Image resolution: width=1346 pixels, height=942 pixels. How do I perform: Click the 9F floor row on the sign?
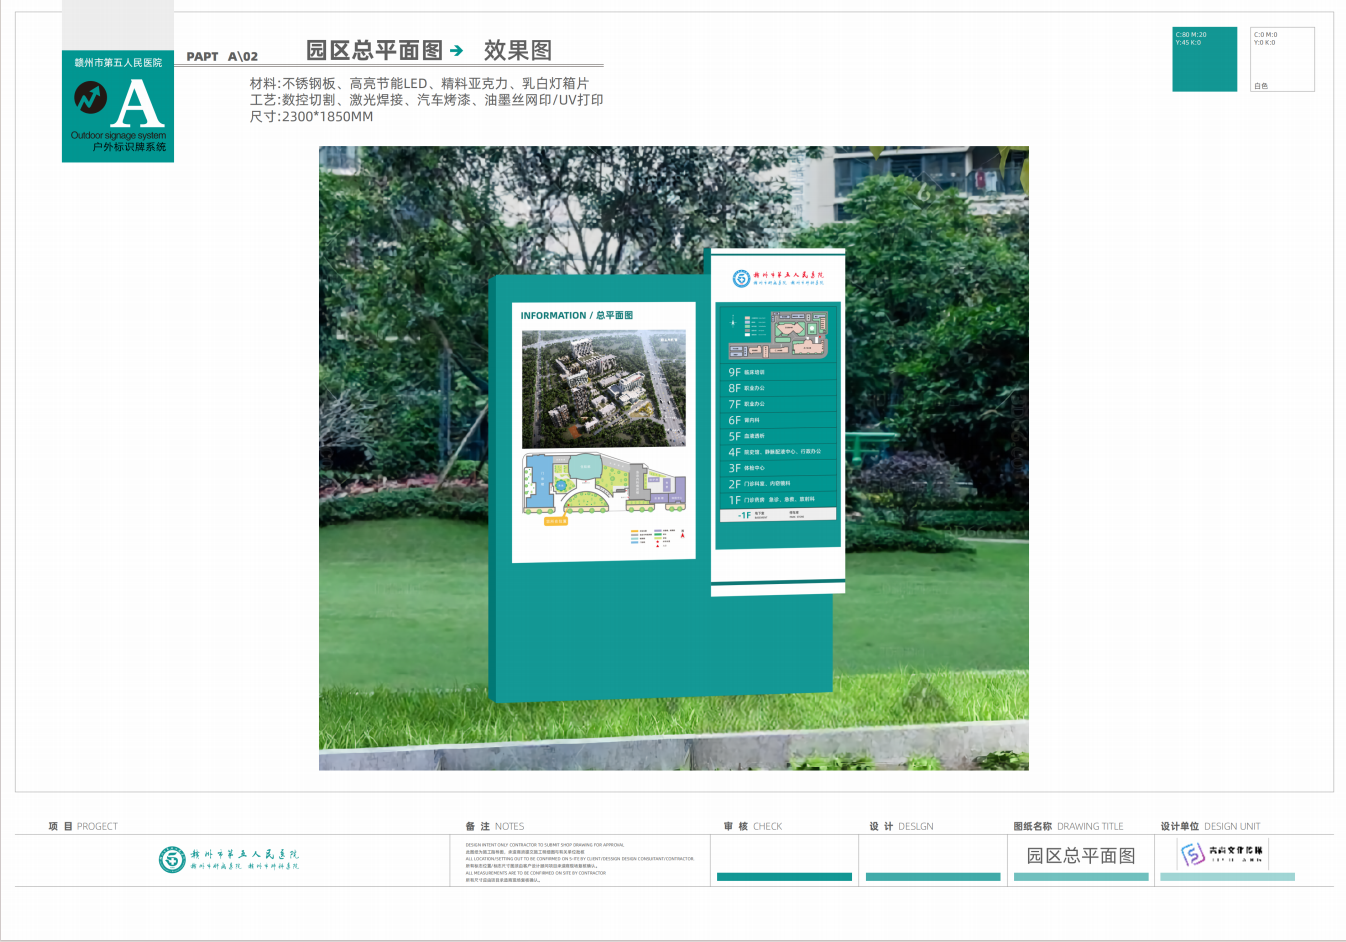[780, 372]
